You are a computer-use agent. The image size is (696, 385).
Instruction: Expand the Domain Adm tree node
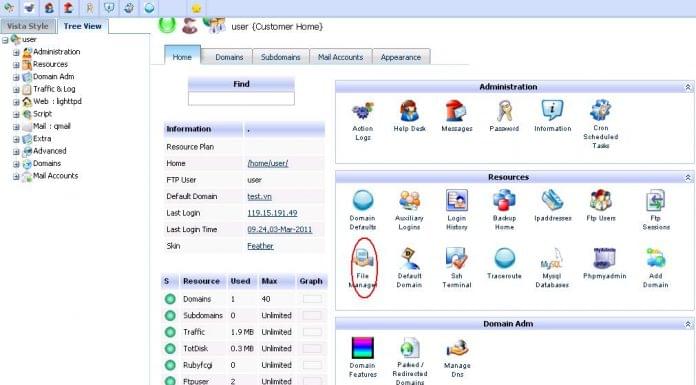pos(16,77)
